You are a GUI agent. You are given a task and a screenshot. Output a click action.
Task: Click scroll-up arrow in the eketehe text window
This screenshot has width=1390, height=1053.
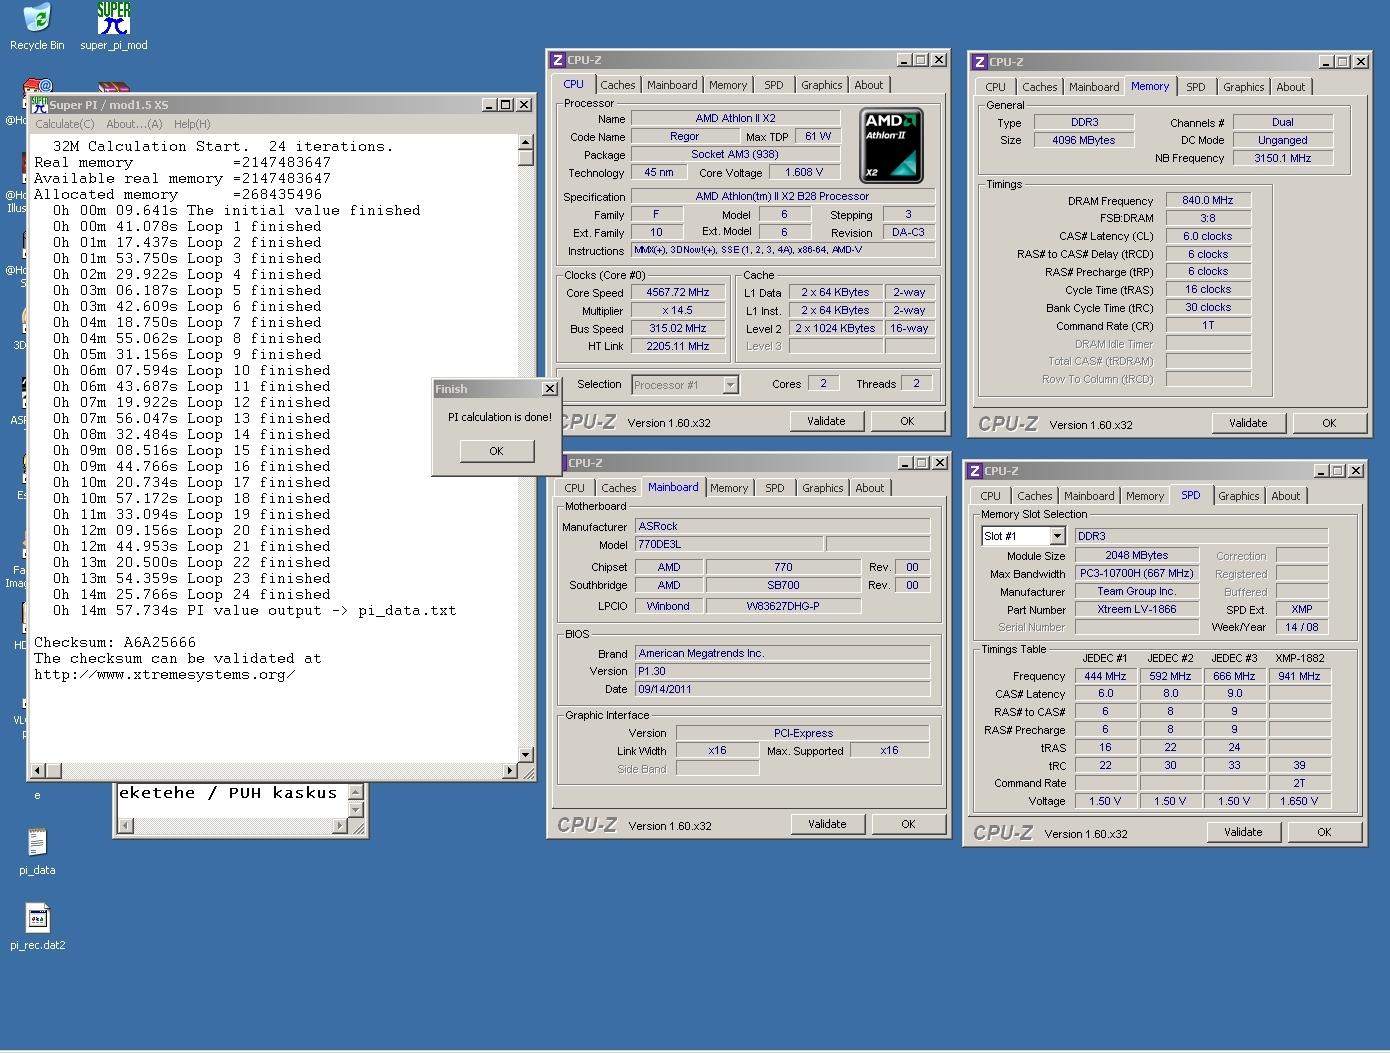click(x=355, y=792)
